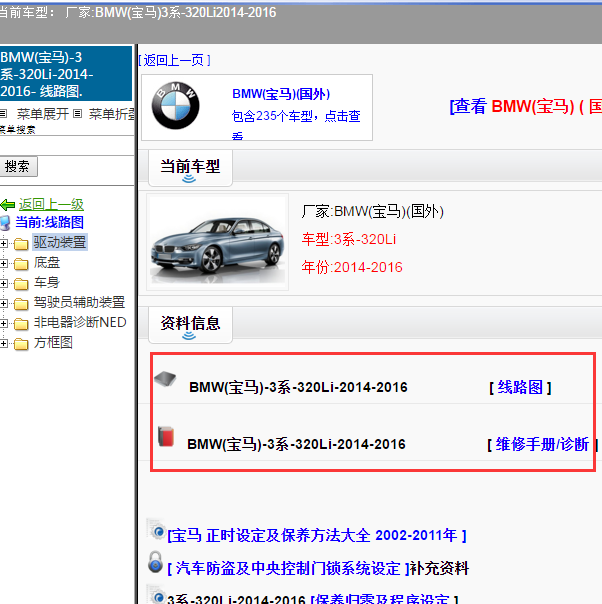
Task: Click the folder icon beside 驾驶员辅助装置
Action: pyautogui.click(x=21, y=304)
